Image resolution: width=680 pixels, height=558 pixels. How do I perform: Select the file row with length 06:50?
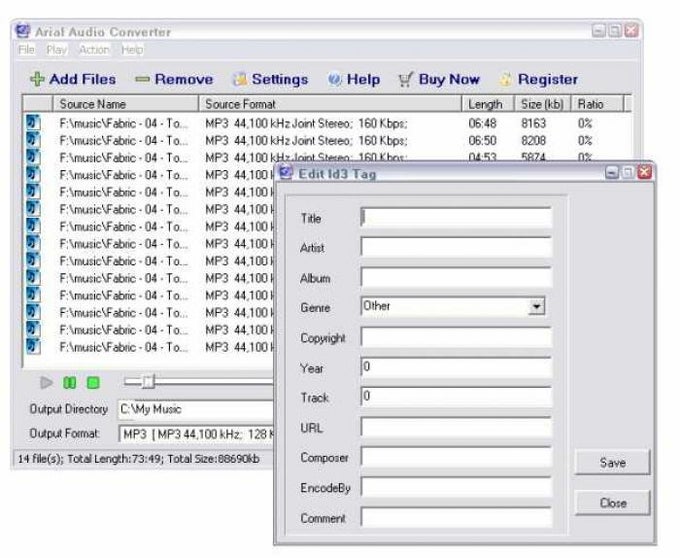pyautogui.click(x=326, y=141)
